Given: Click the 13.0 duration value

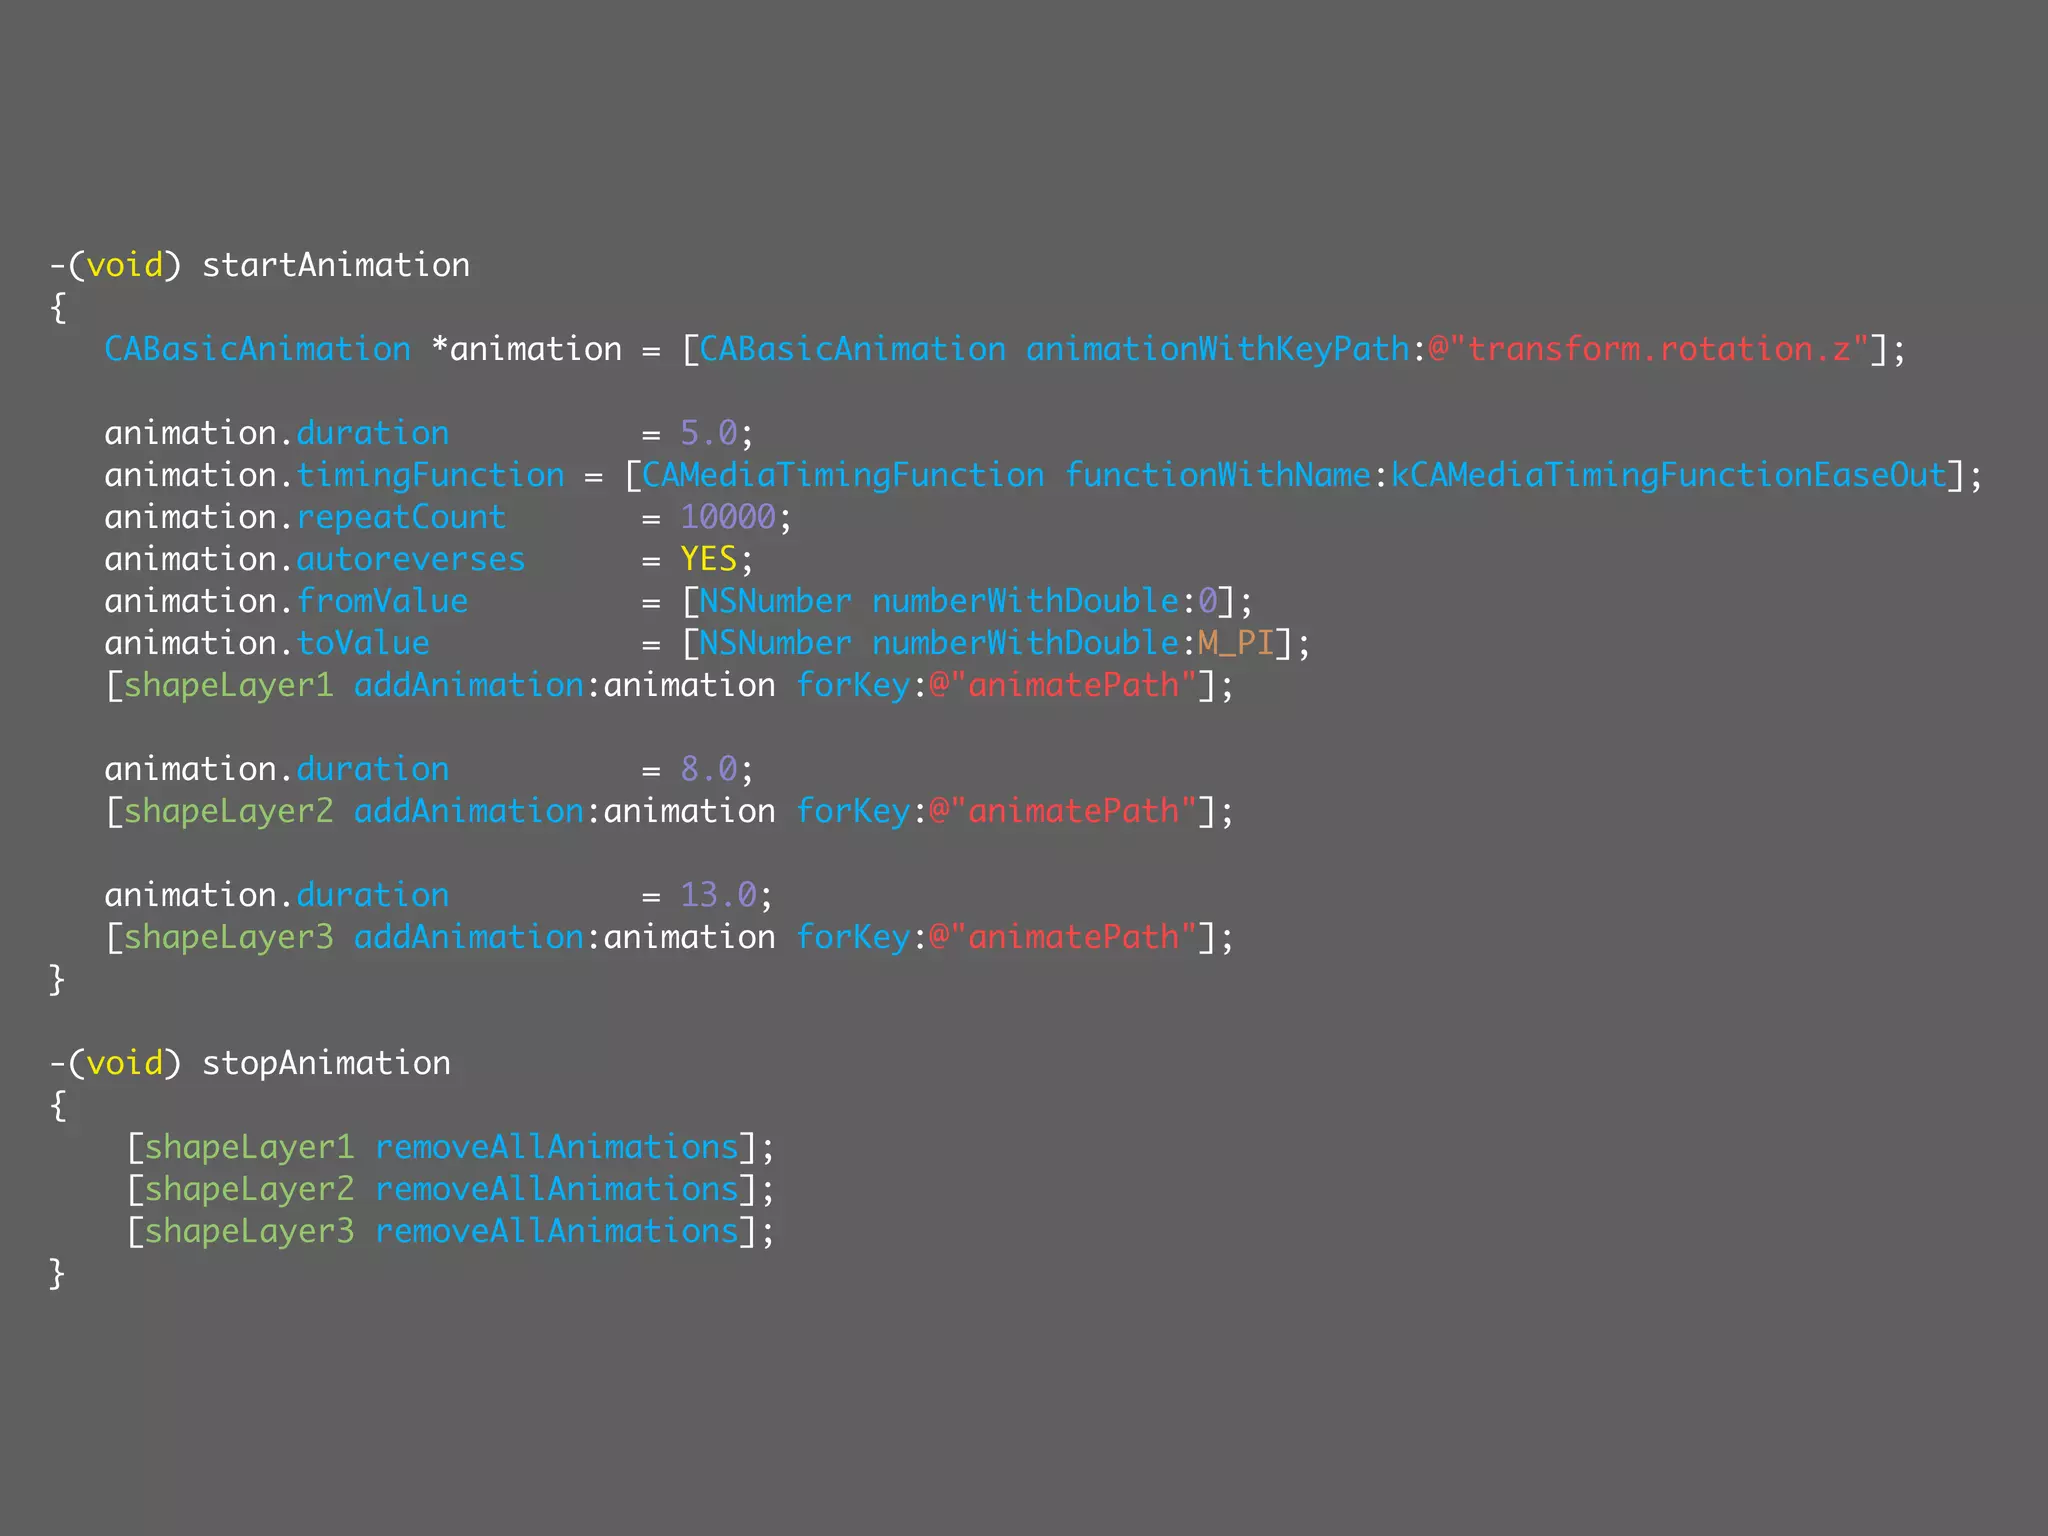Looking at the screenshot, I should click(x=718, y=895).
